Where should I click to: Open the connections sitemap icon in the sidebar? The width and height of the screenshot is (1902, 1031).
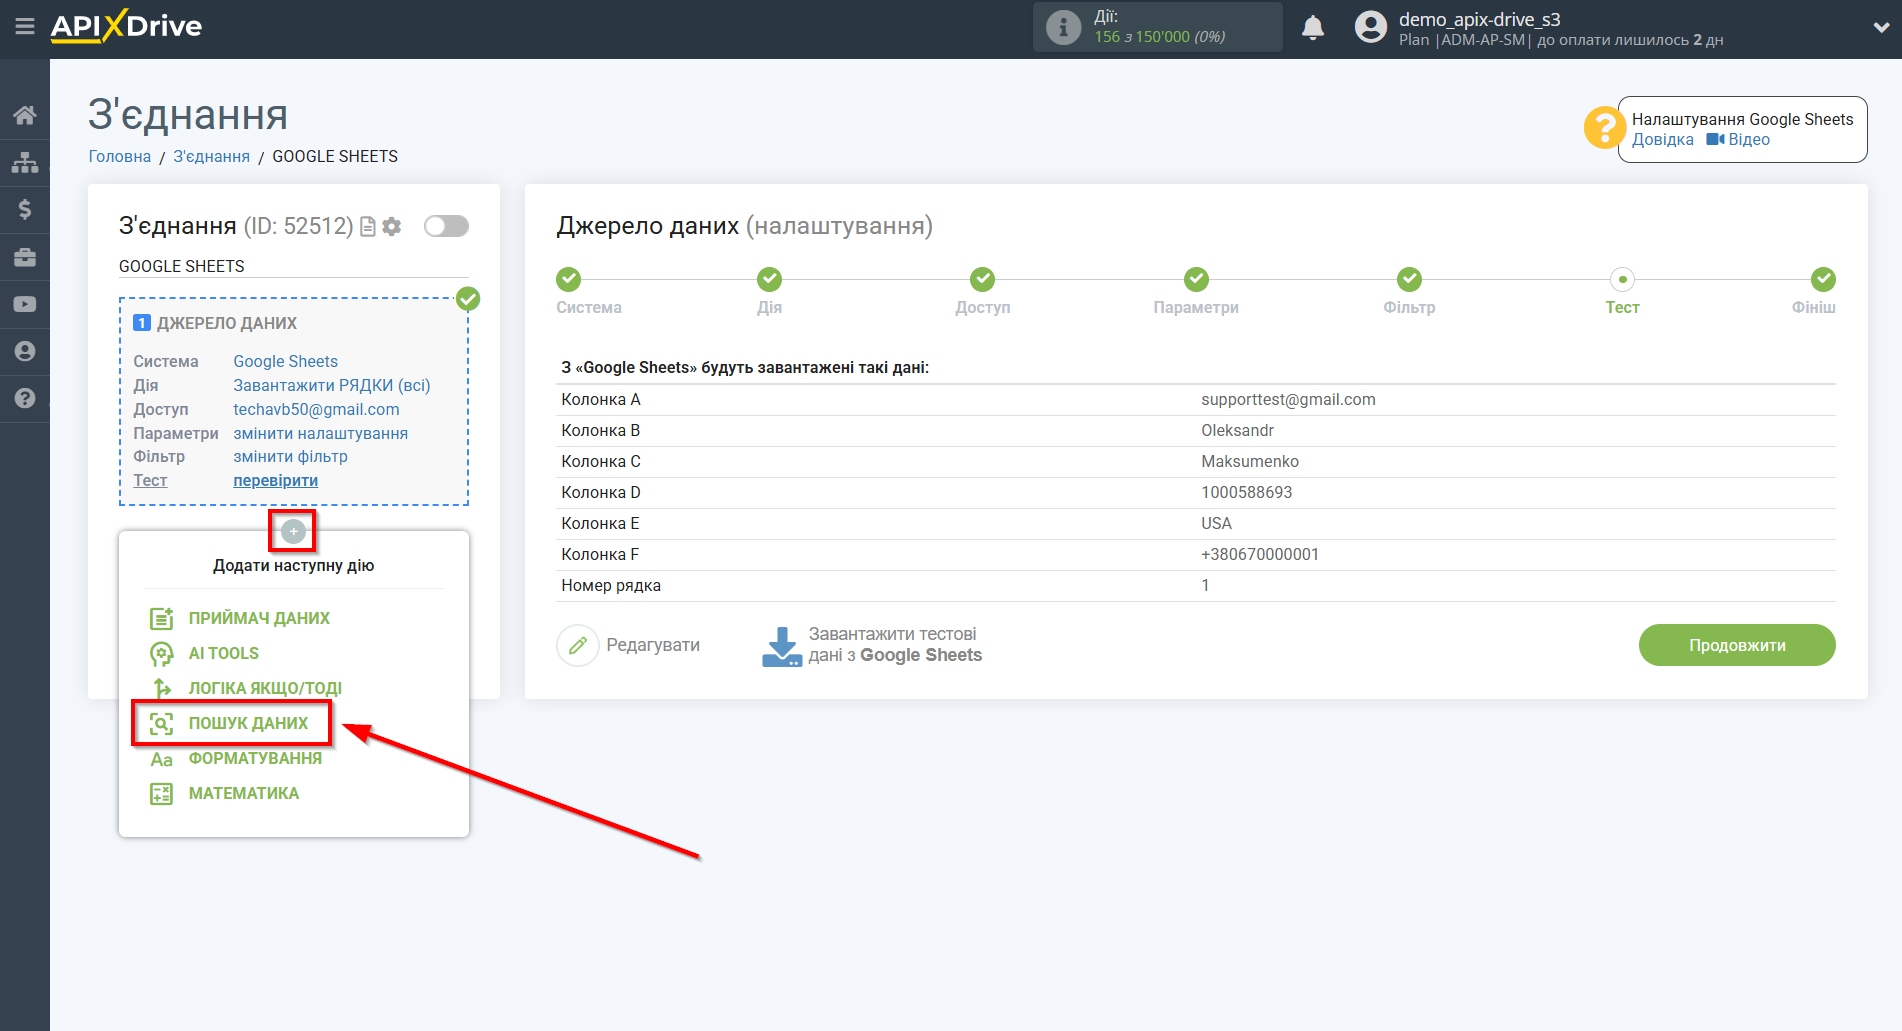25,162
